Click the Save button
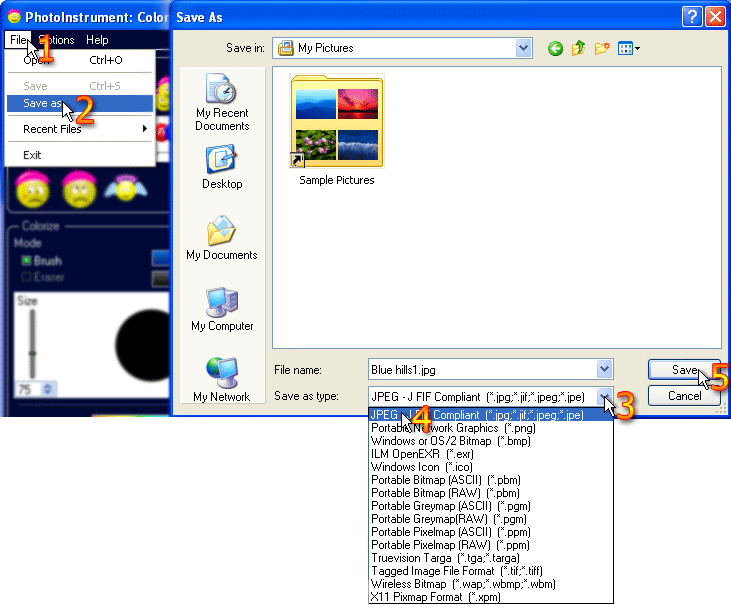Image resolution: width=731 pixels, height=605 pixels. coord(684,370)
